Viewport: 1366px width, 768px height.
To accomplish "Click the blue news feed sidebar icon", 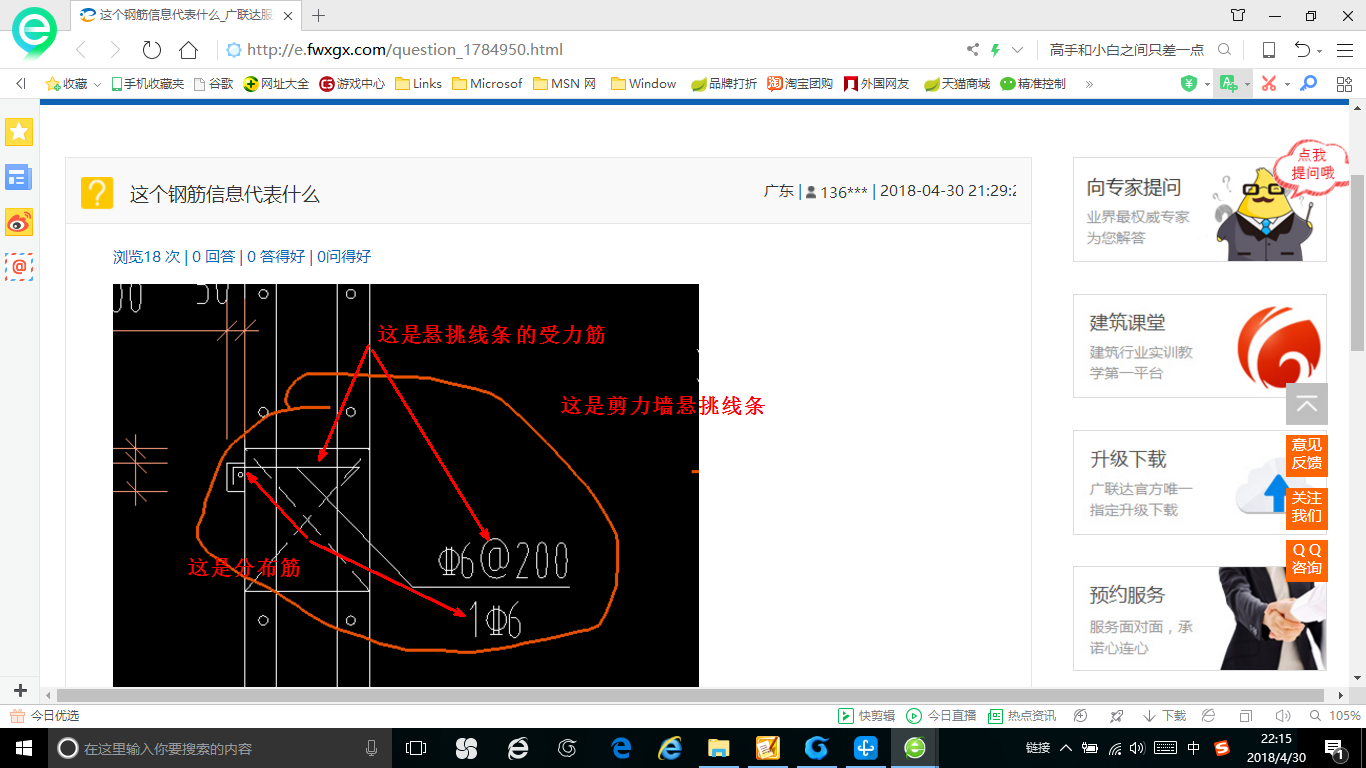I will [x=19, y=177].
